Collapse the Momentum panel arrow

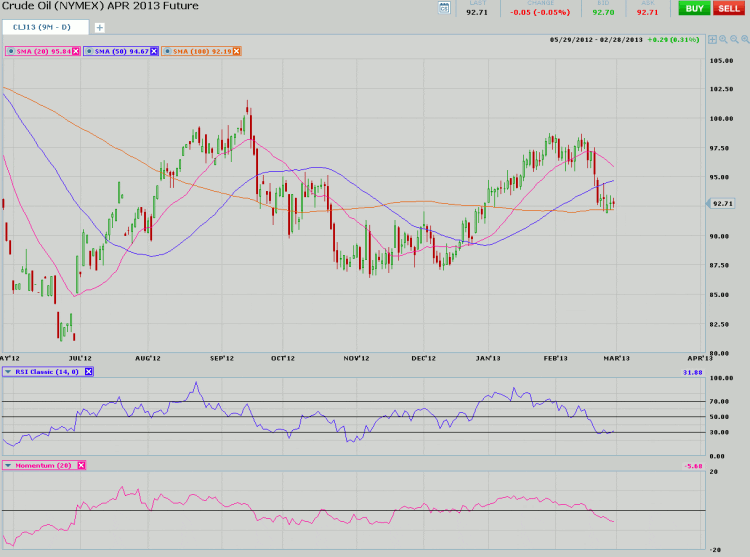click(x=8, y=465)
